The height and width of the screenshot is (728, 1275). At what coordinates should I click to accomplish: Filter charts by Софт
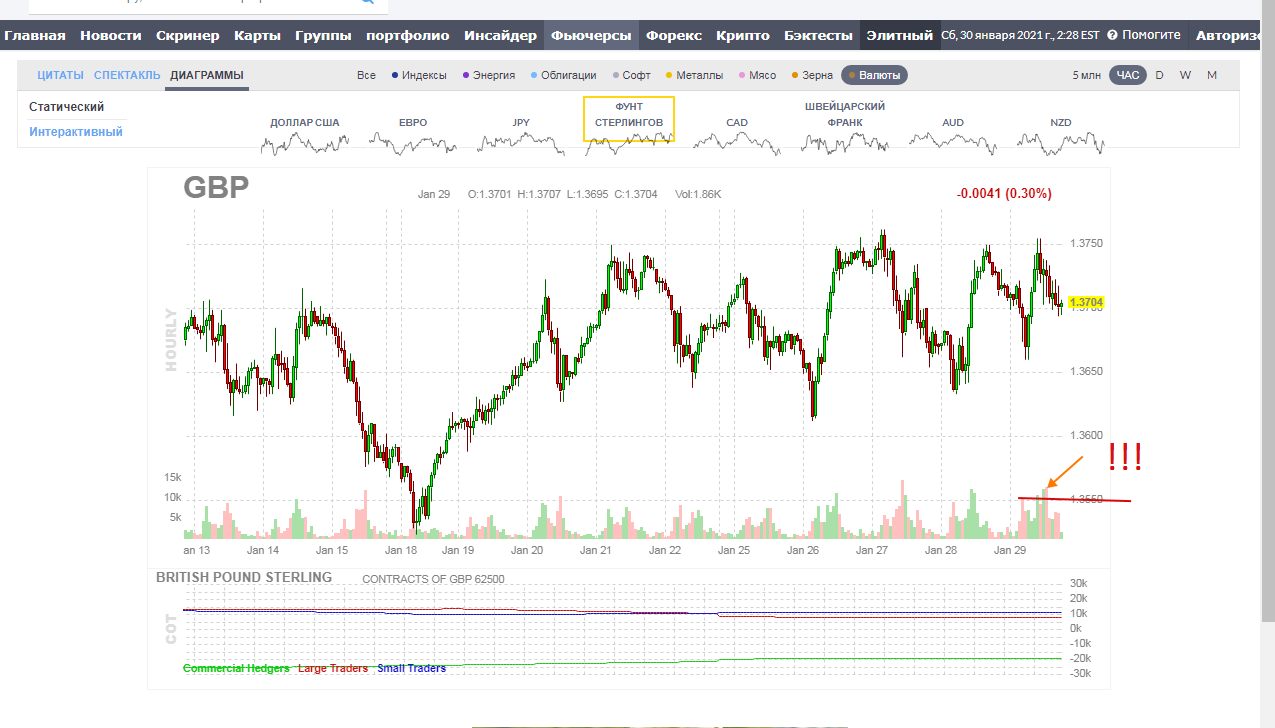click(631, 75)
